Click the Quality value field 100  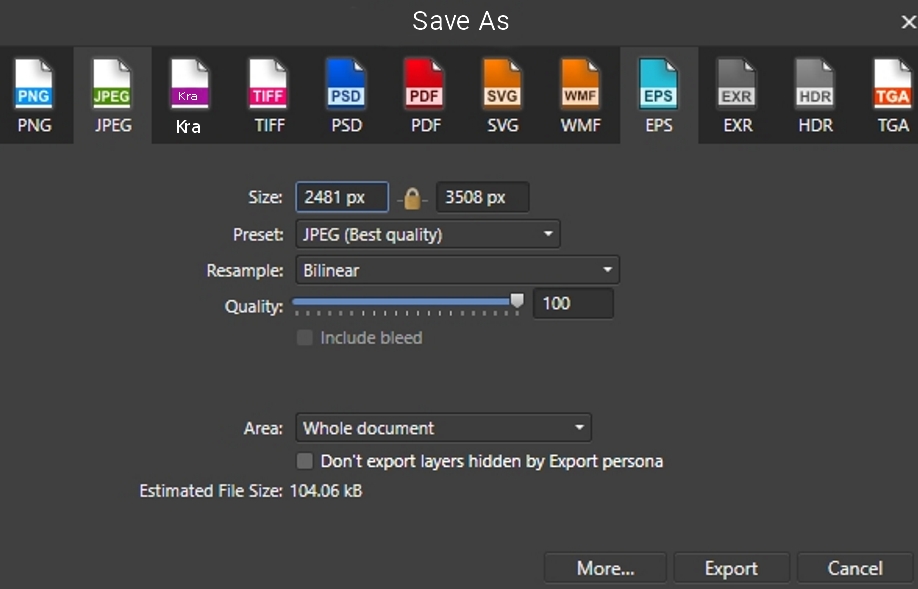pyautogui.click(x=573, y=303)
